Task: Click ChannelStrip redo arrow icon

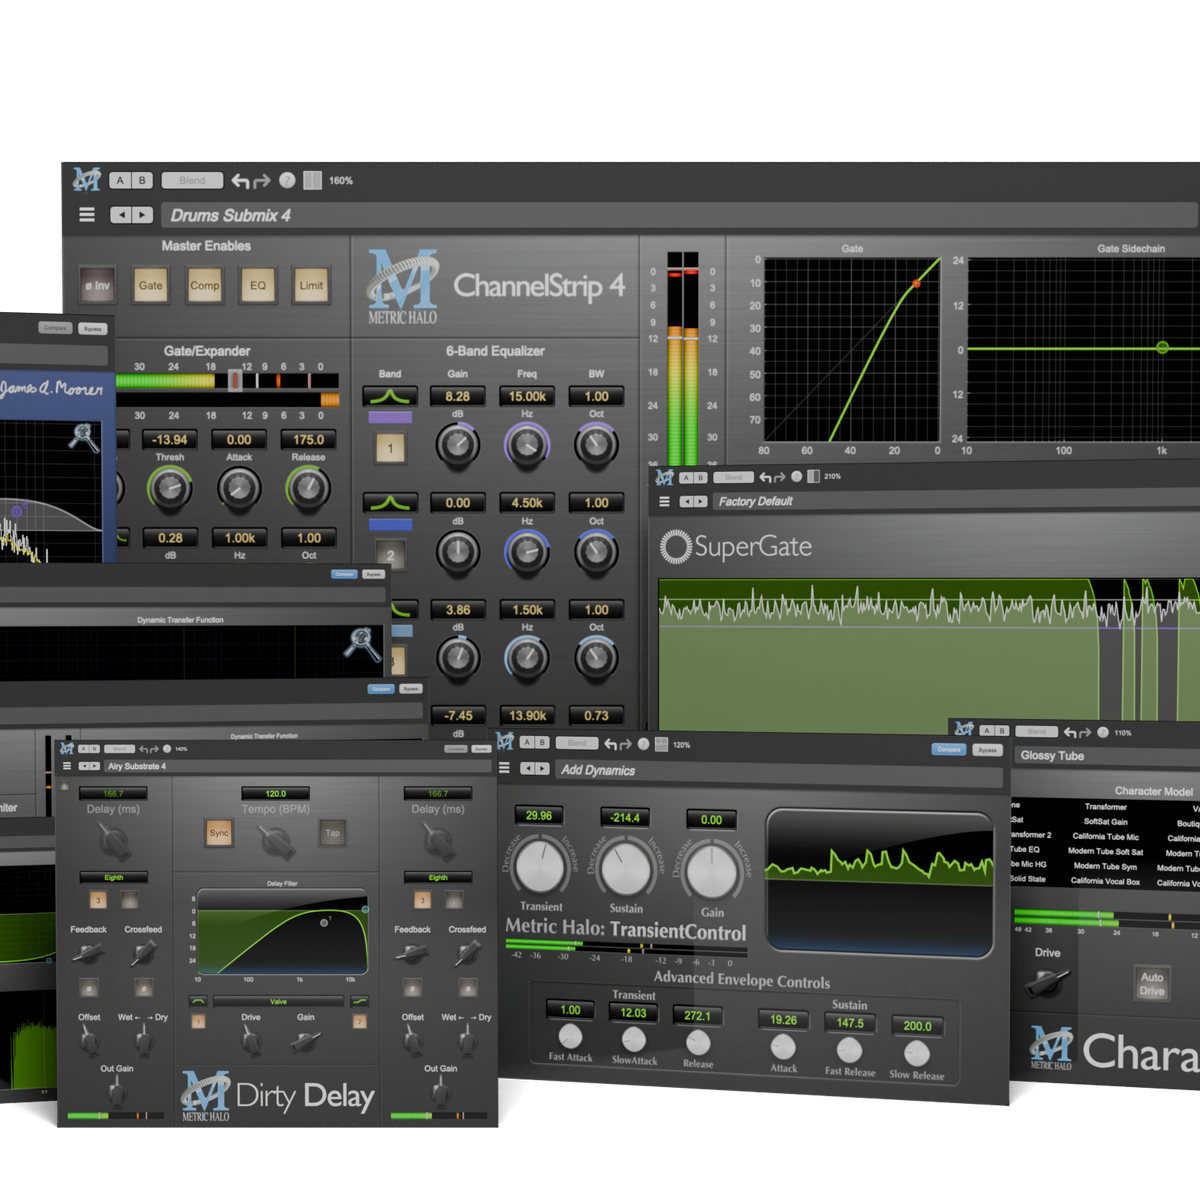Action: point(262,181)
